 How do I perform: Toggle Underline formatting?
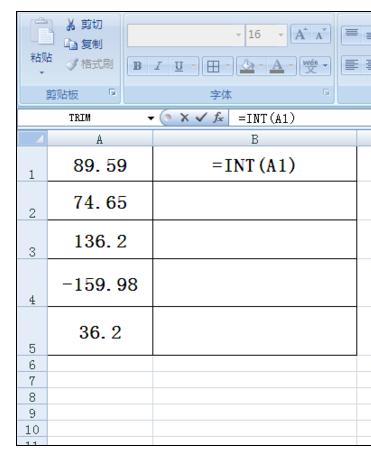(x=179, y=66)
